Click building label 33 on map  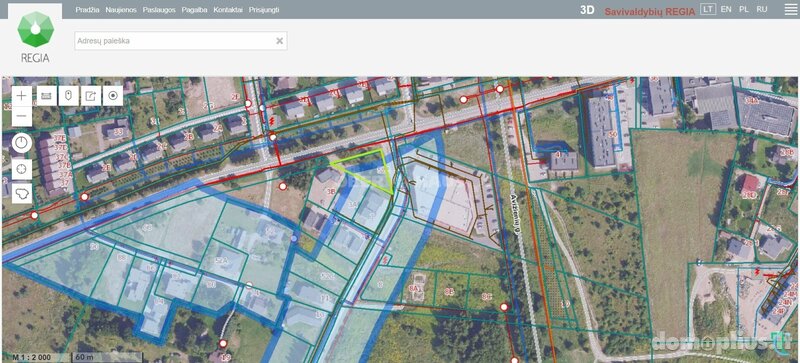(118, 132)
